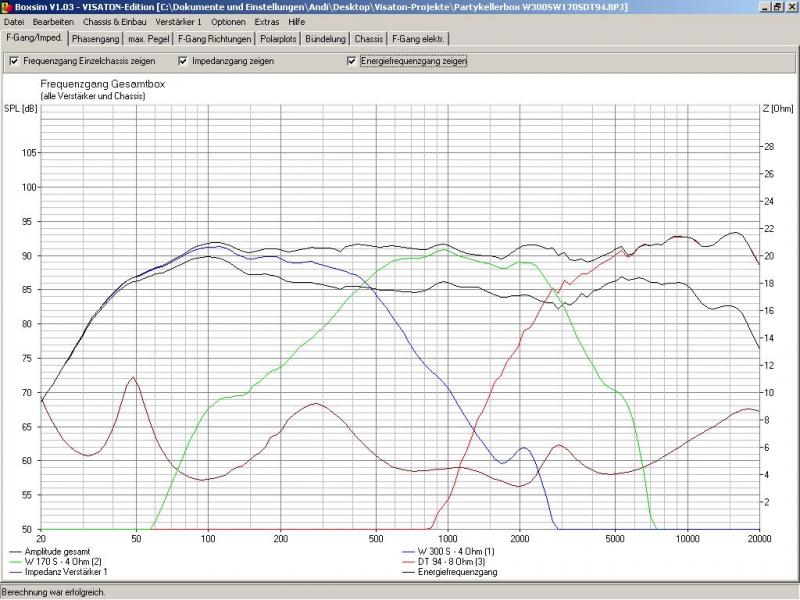Switch to the Phasengang tab
Viewport: 800px width, 600px height.
point(95,39)
